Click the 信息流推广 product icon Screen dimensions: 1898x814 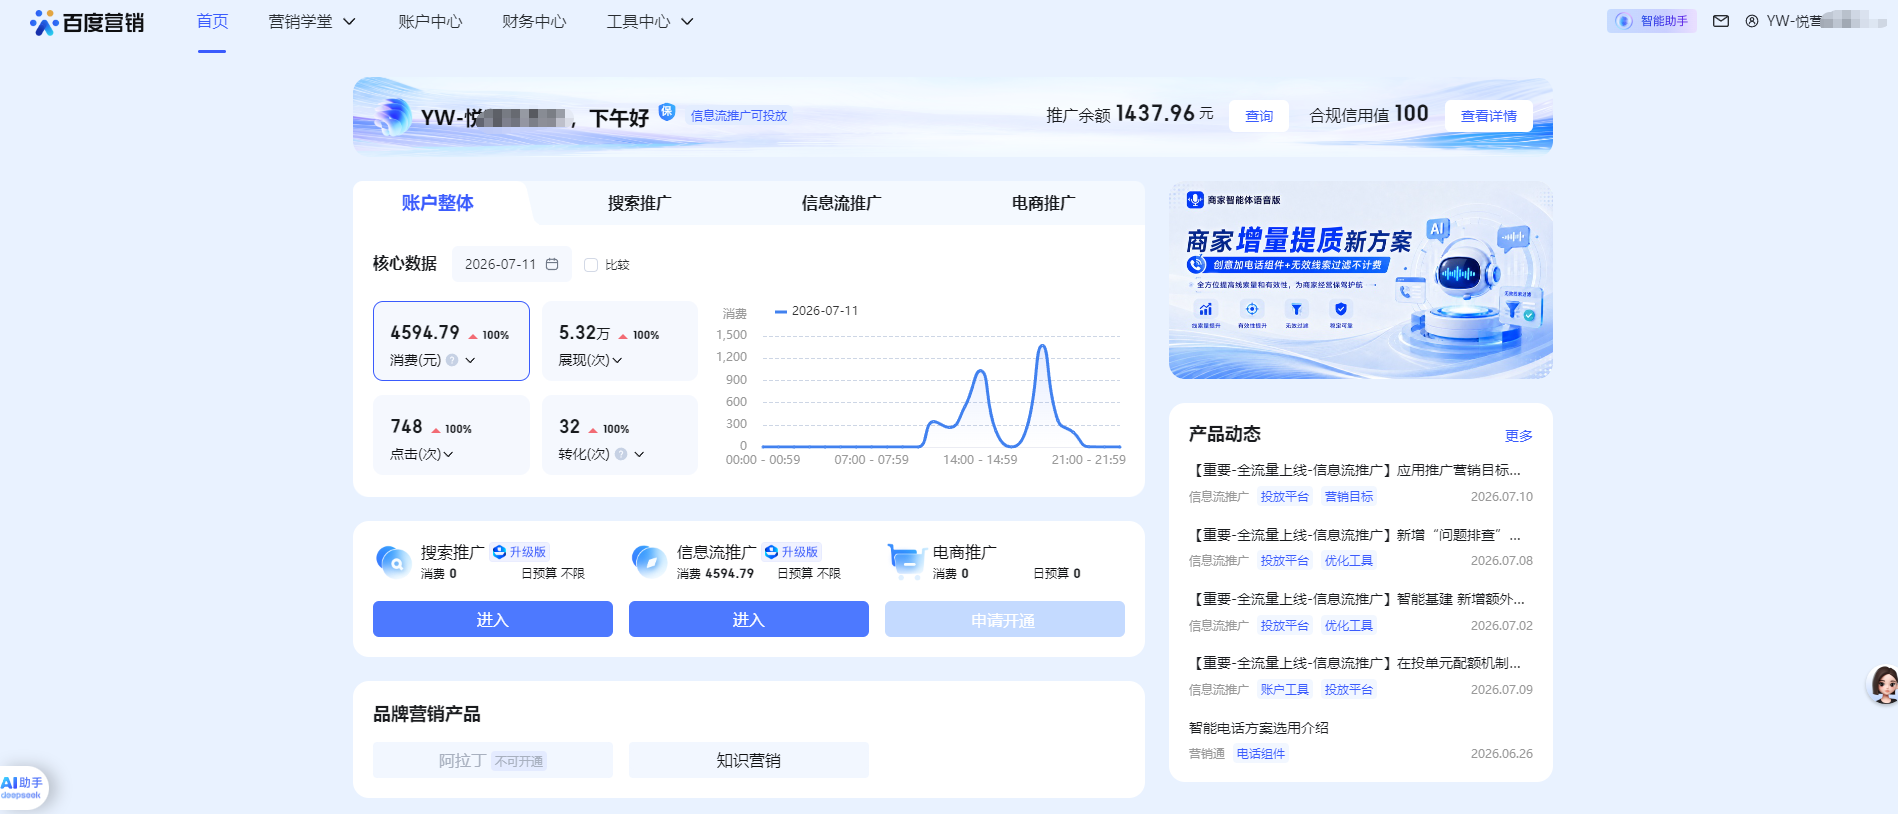coord(649,561)
